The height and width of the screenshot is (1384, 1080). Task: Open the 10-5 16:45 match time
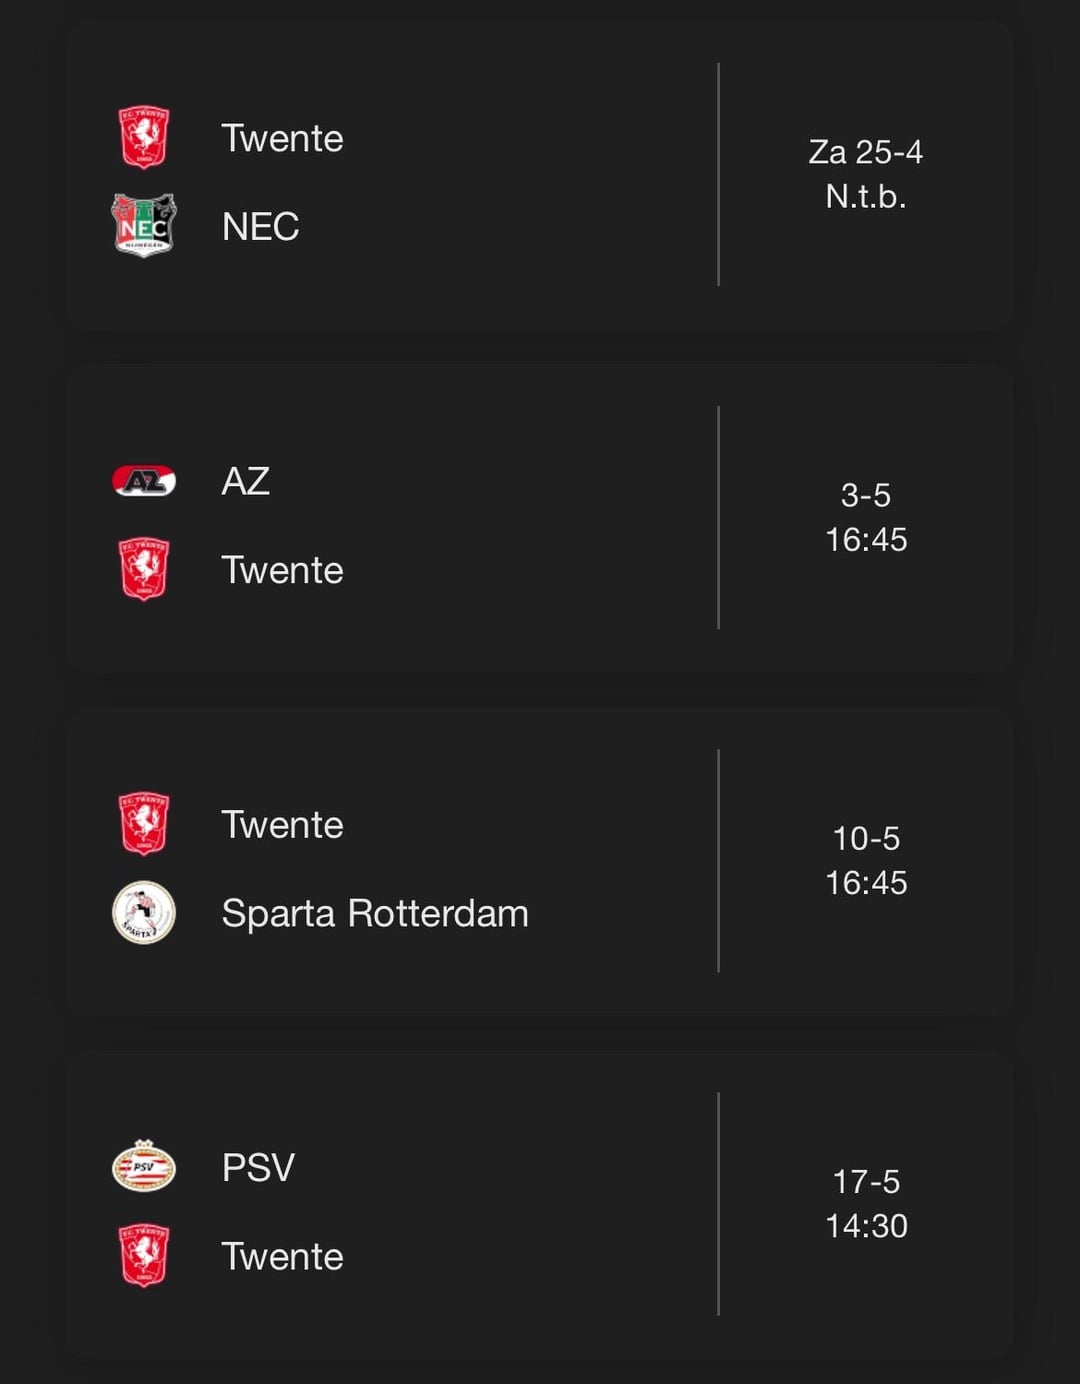[866, 860]
